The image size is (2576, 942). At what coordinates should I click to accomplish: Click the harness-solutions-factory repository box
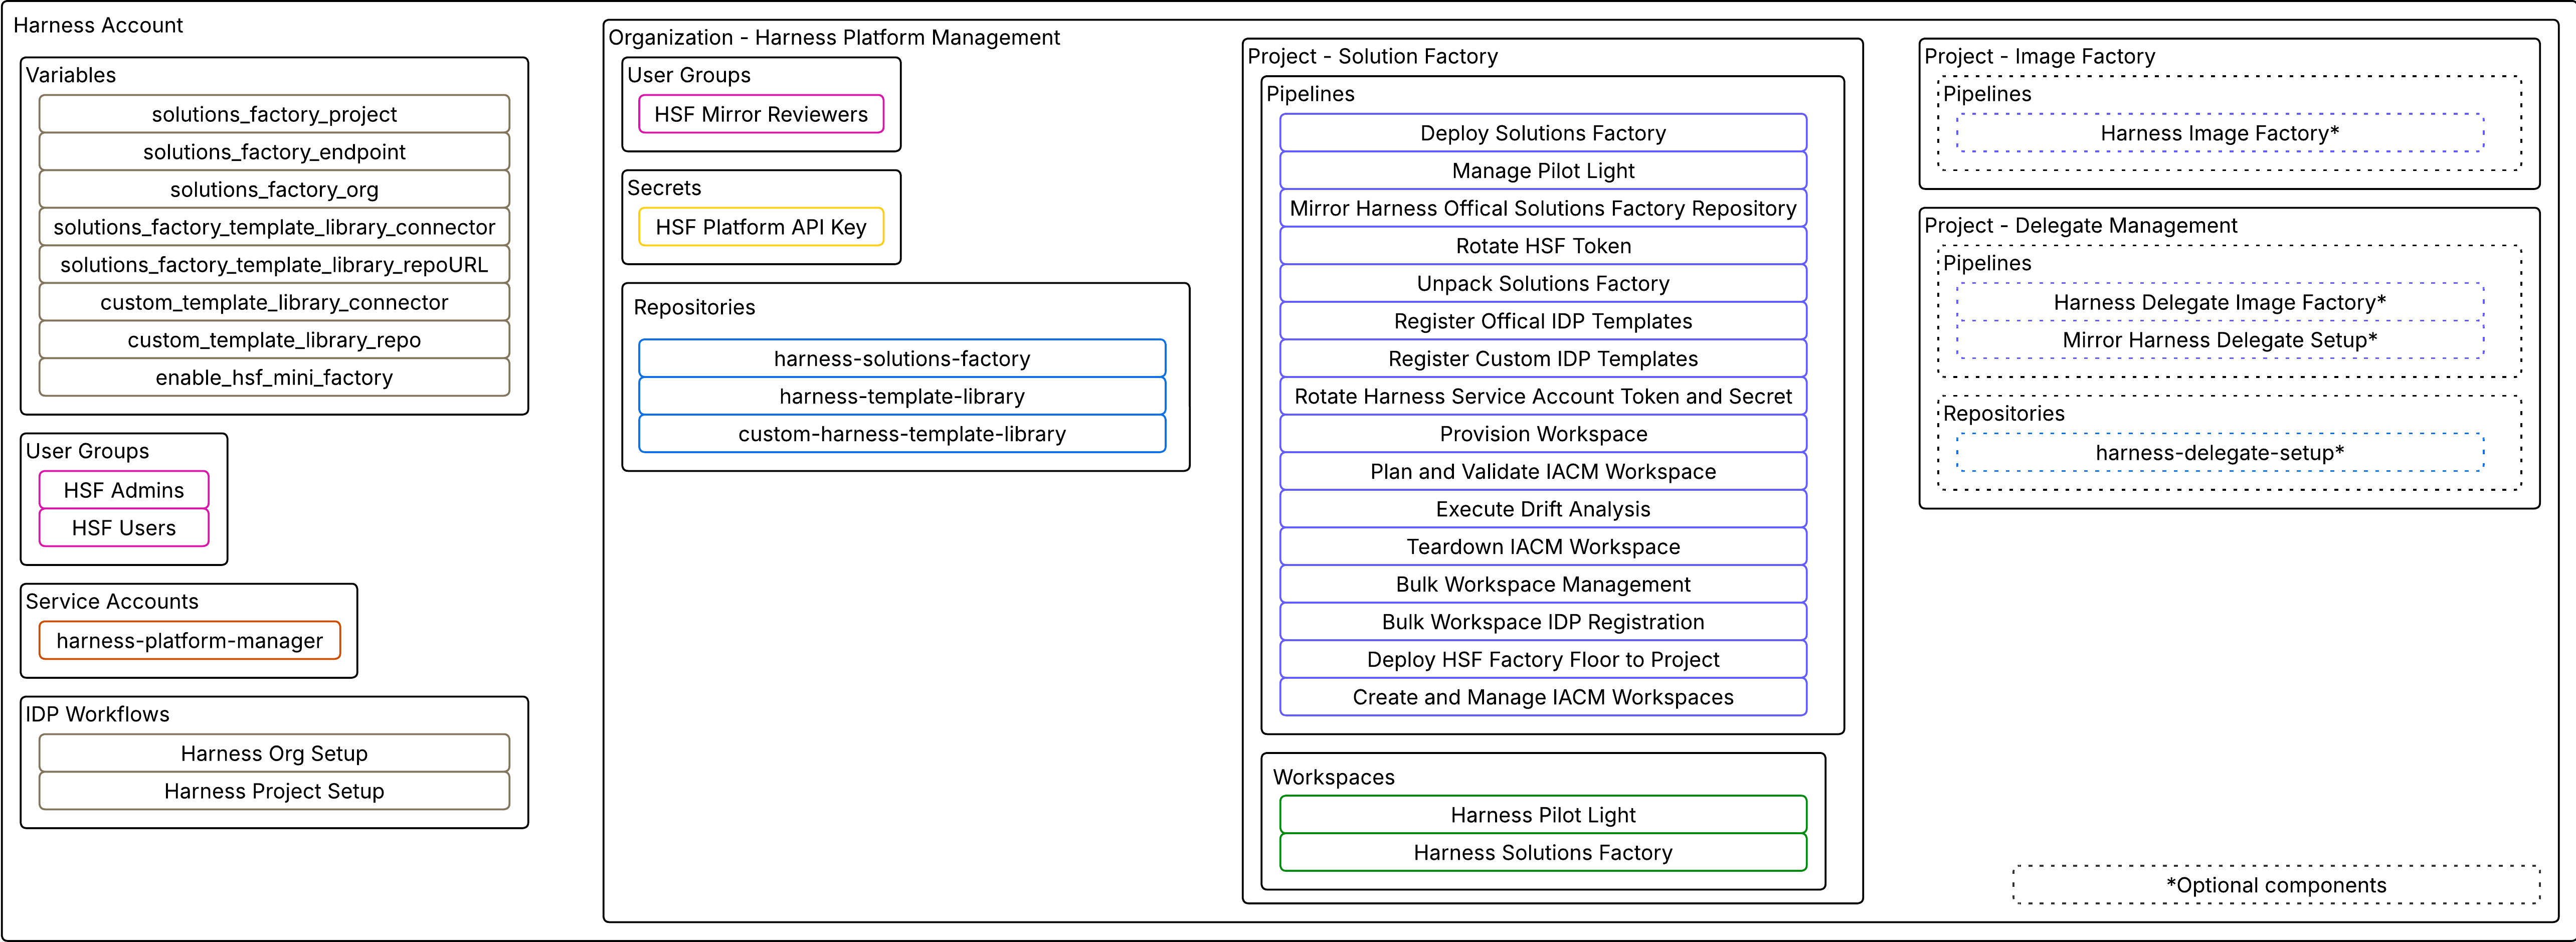pyautogui.click(x=902, y=358)
